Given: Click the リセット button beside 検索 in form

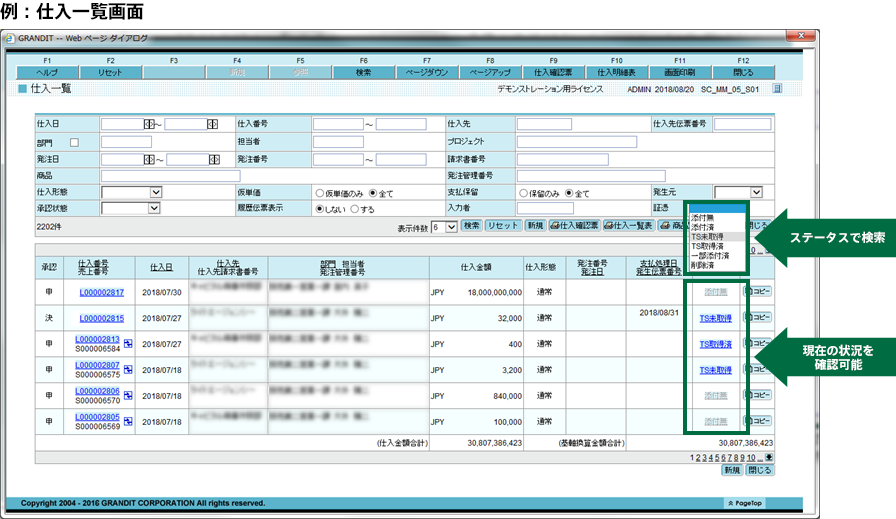Looking at the screenshot, I should pos(503,226).
